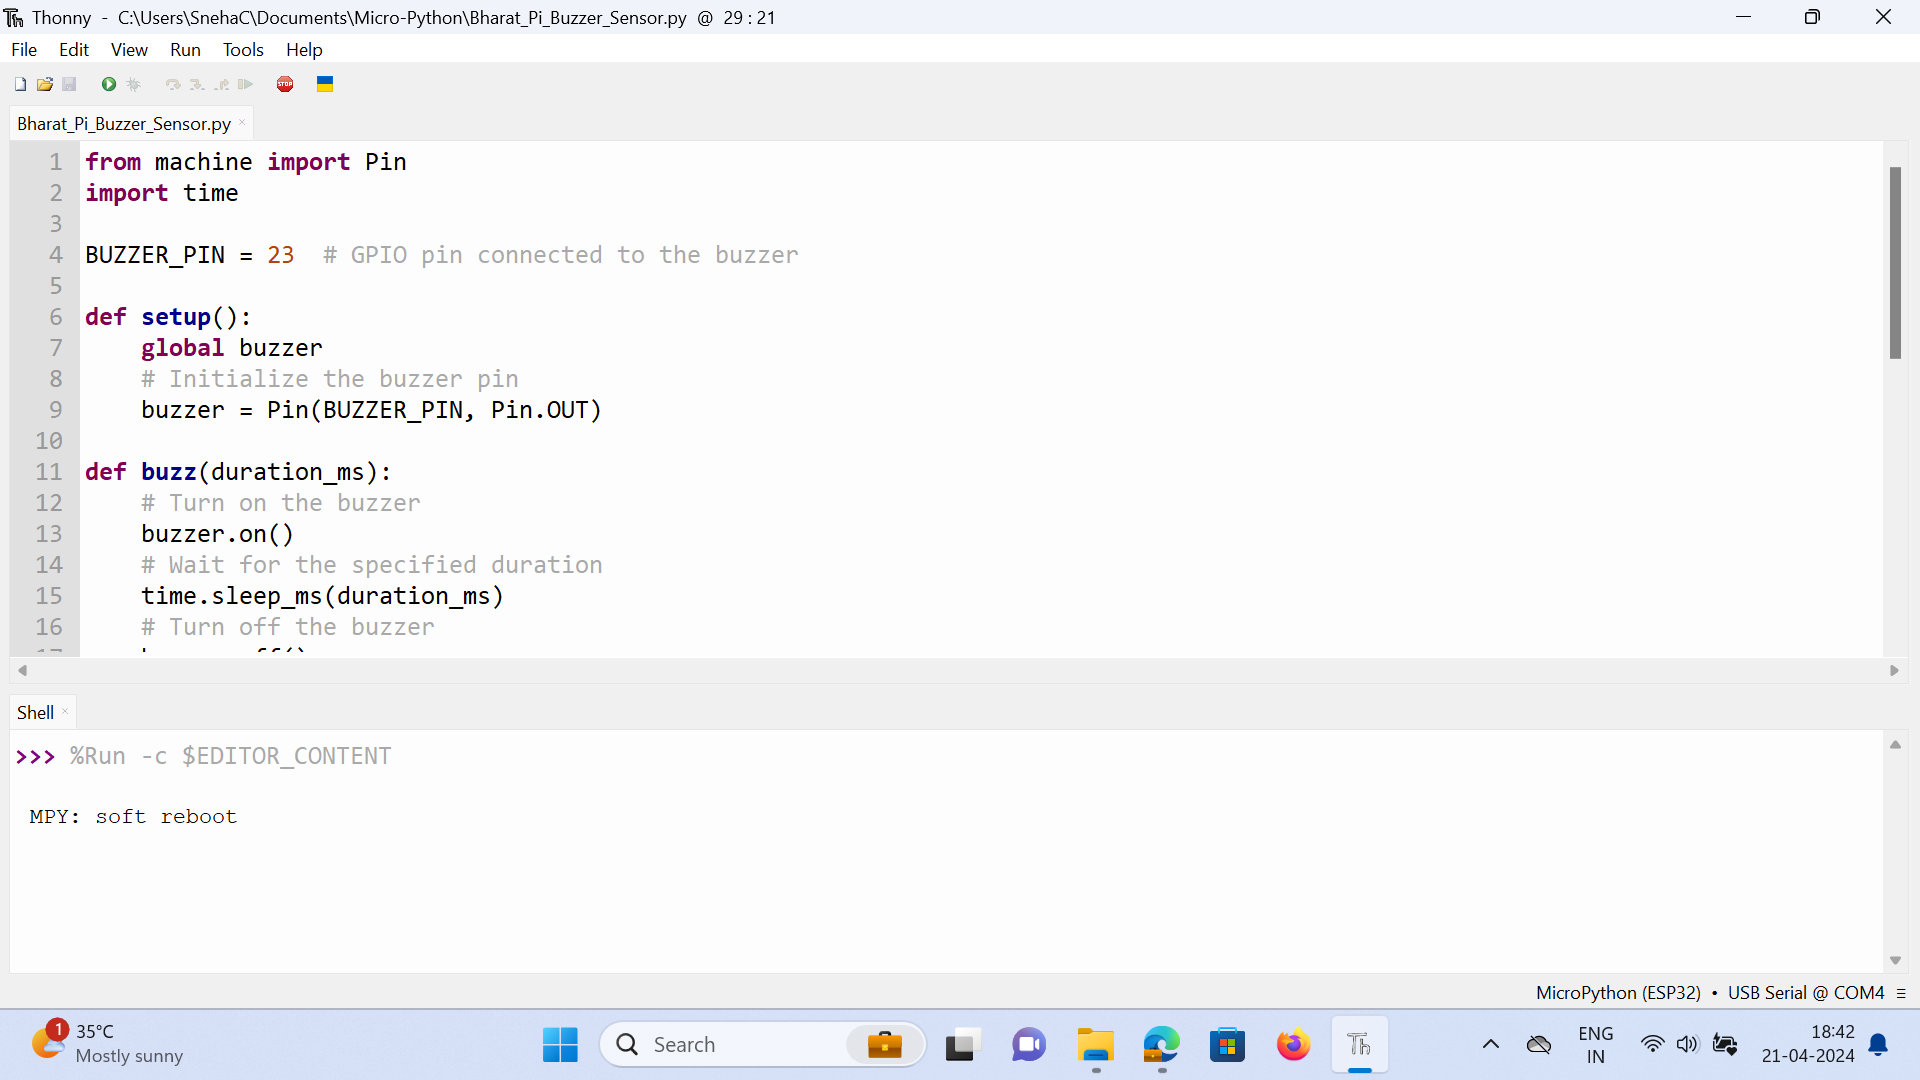Expand the View menu options

click(129, 50)
